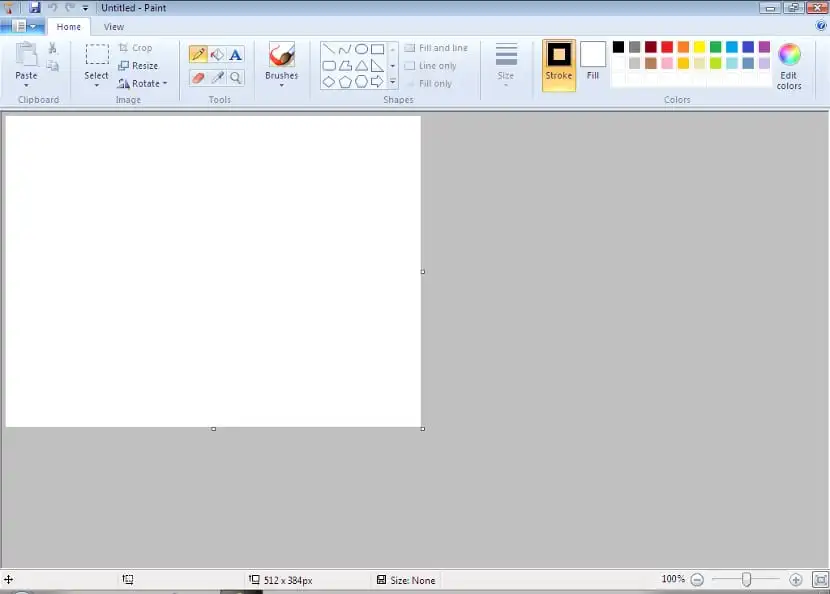Expand the Shapes gallery more arrow

(393, 82)
